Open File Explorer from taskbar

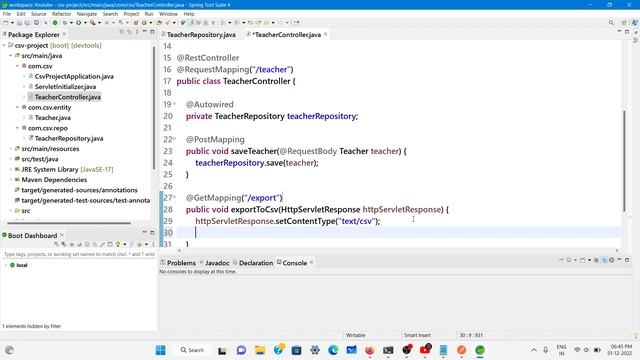pyautogui.click(x=260, y=350)
